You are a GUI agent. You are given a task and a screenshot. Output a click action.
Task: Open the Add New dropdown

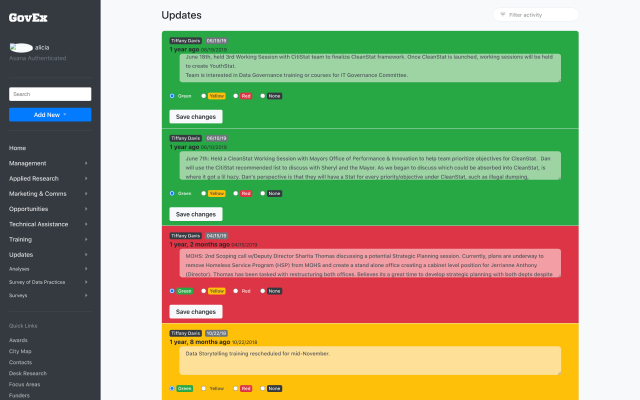50,115
